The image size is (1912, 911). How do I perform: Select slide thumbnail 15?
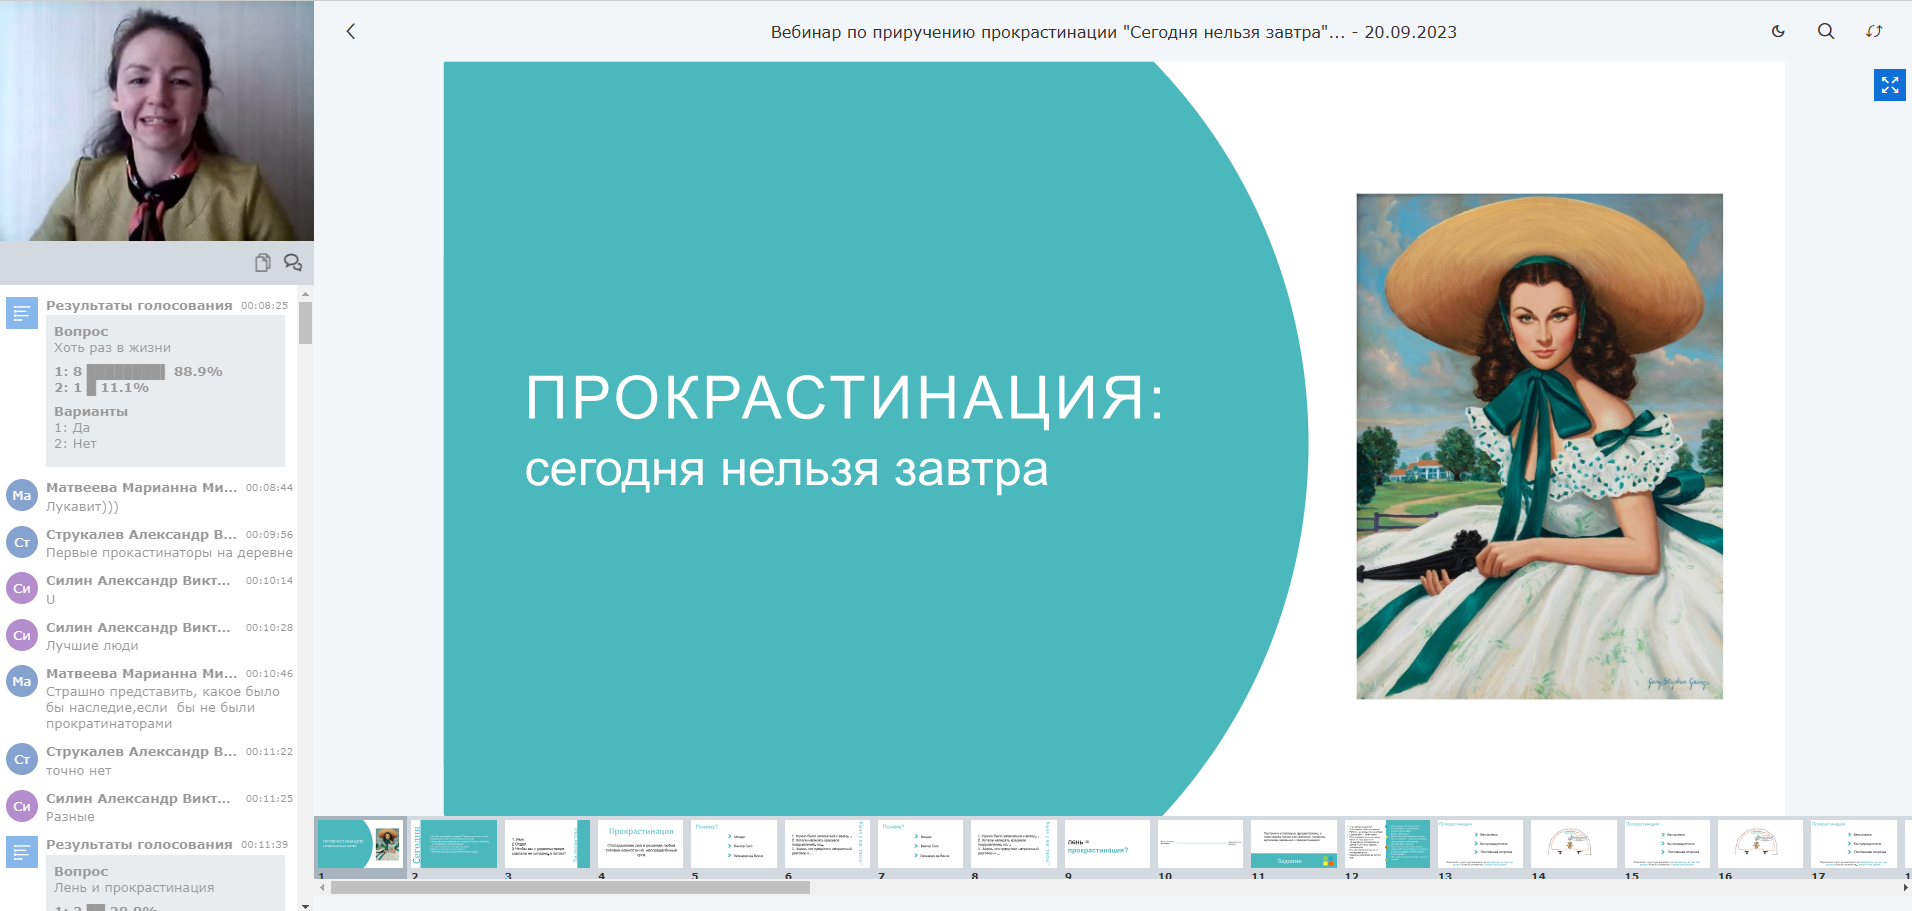[1667, 843]
